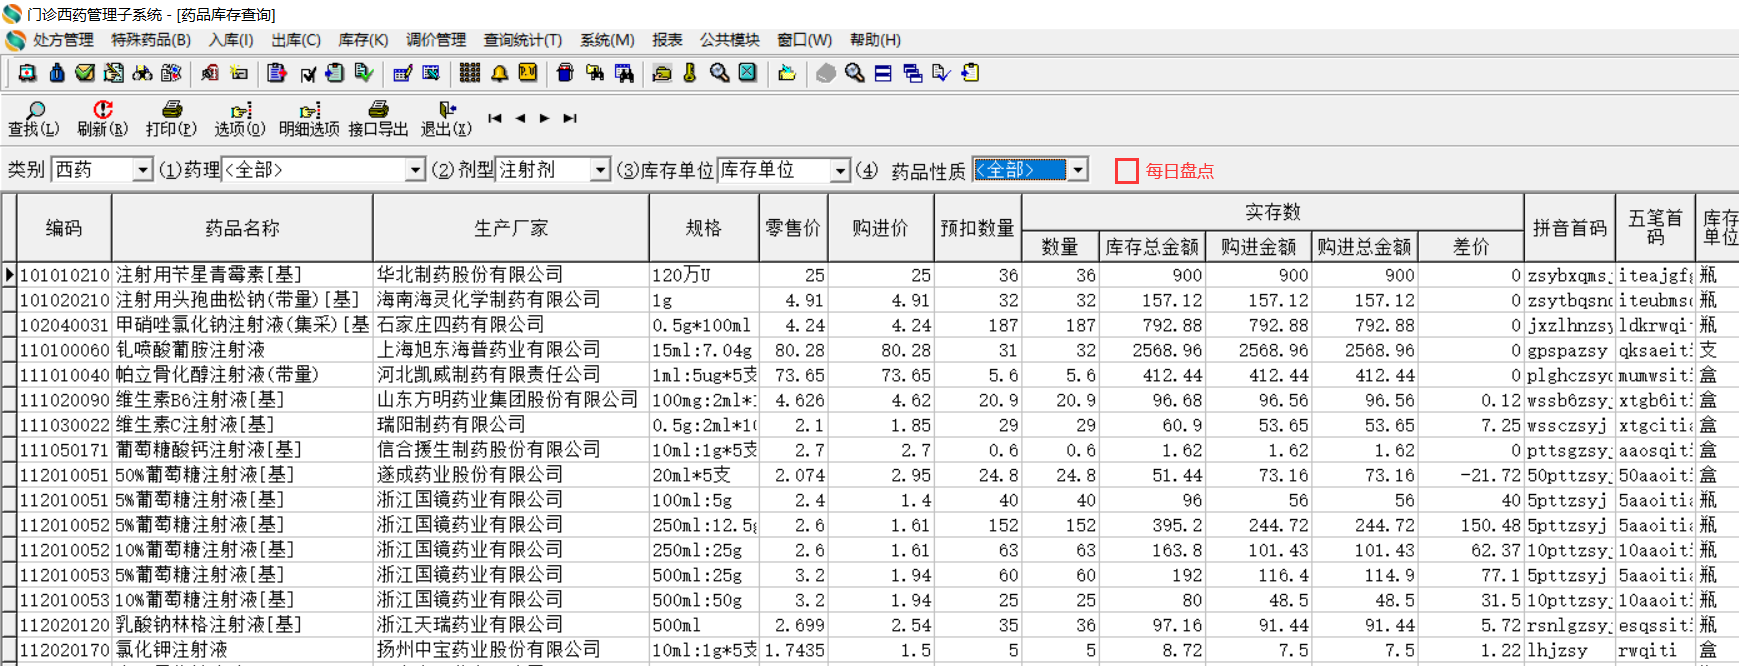
Task: Click the cyan X box toolbar icon
Action: click(x=747, y=73)
